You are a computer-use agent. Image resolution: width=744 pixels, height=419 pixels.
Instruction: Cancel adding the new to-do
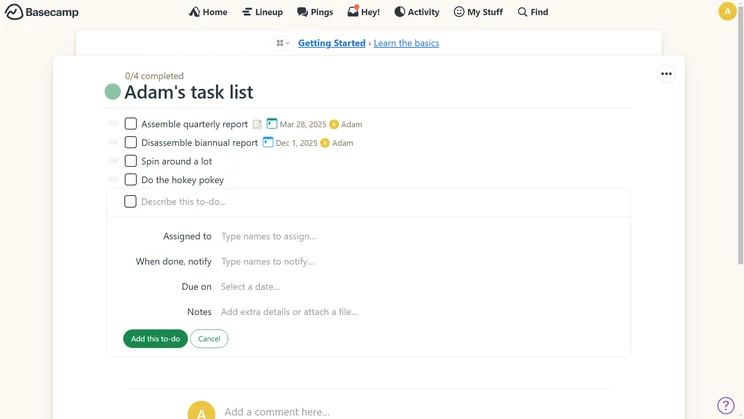coord(209,339)
